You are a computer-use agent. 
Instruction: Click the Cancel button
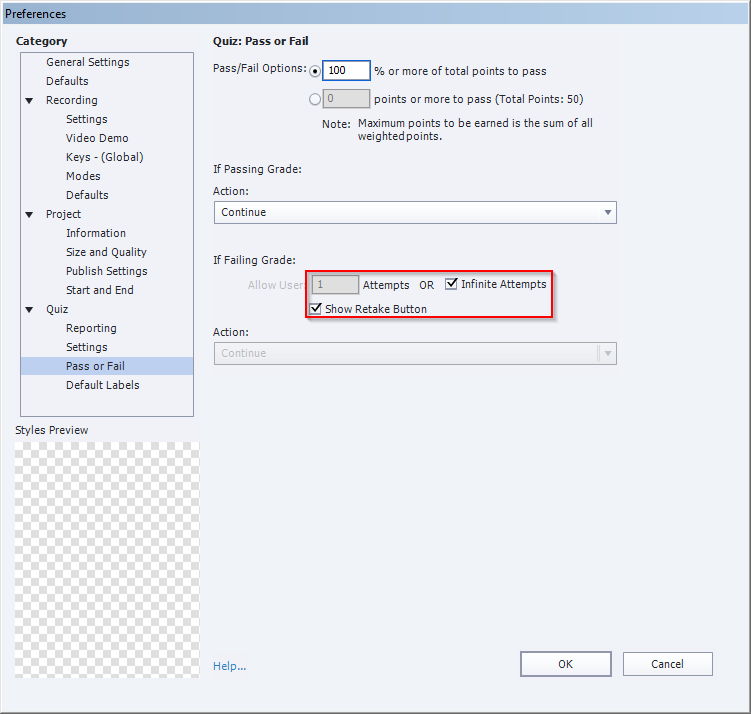667,664
